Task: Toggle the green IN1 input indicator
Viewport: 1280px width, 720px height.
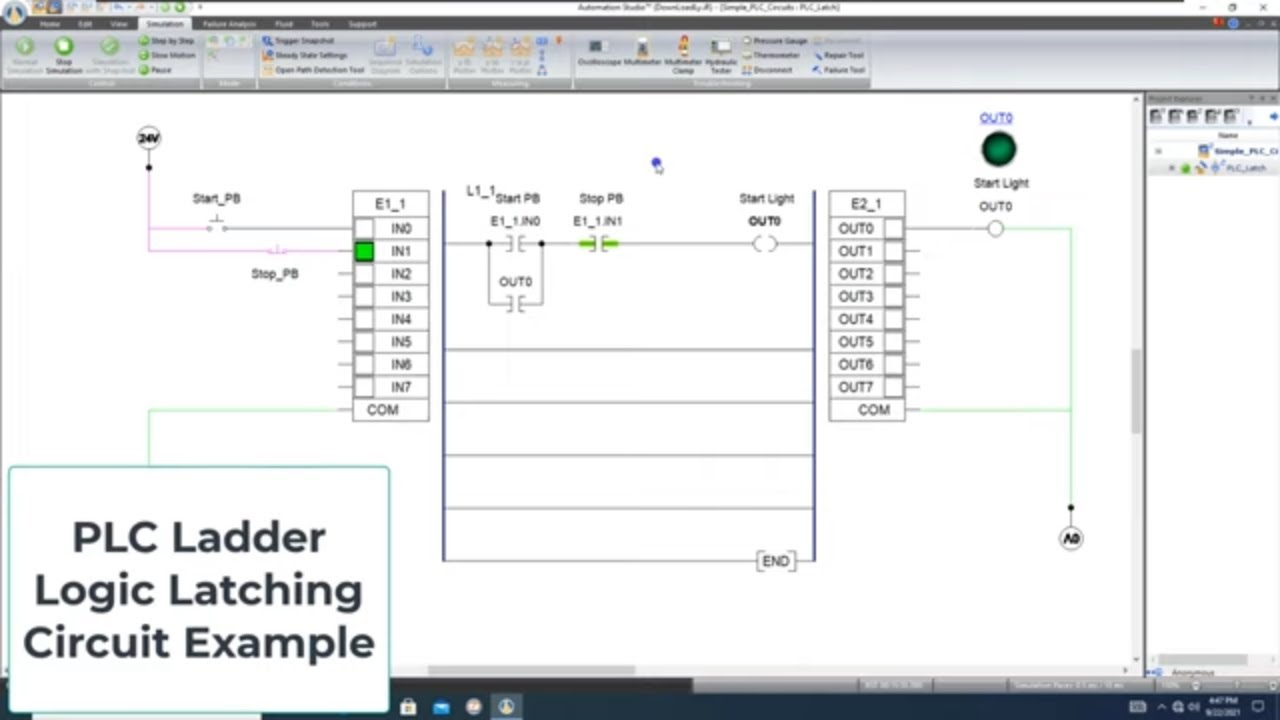Action: pos(364,252)
